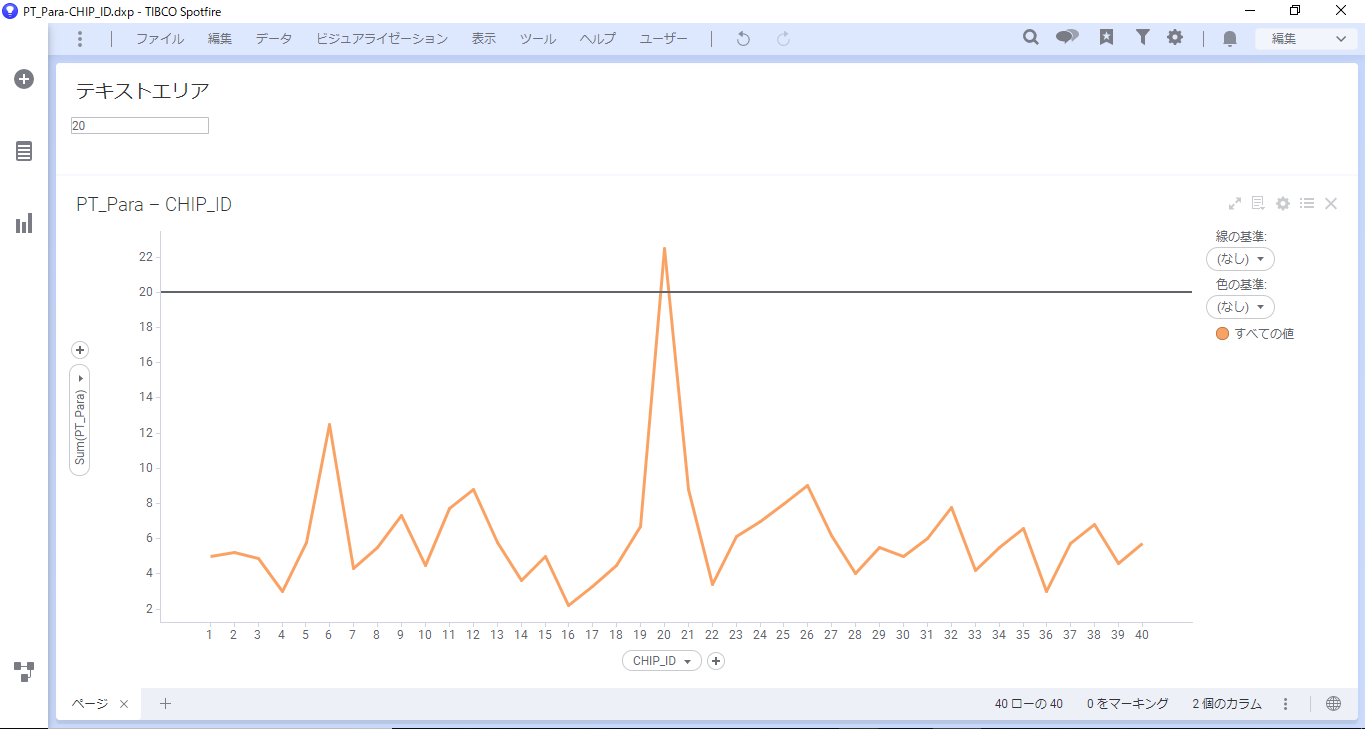This screenshot has width=1365, height=729.
Task: Open the ユーザー menu
Action: click(664, 39)
